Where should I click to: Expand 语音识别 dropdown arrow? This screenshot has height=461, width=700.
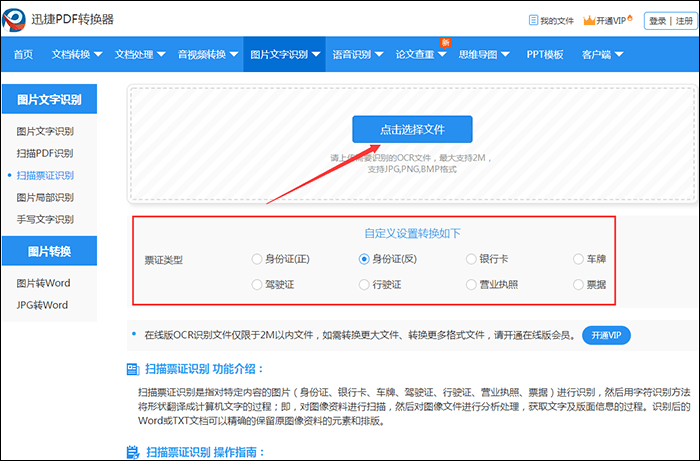click(x=379, y=54)
